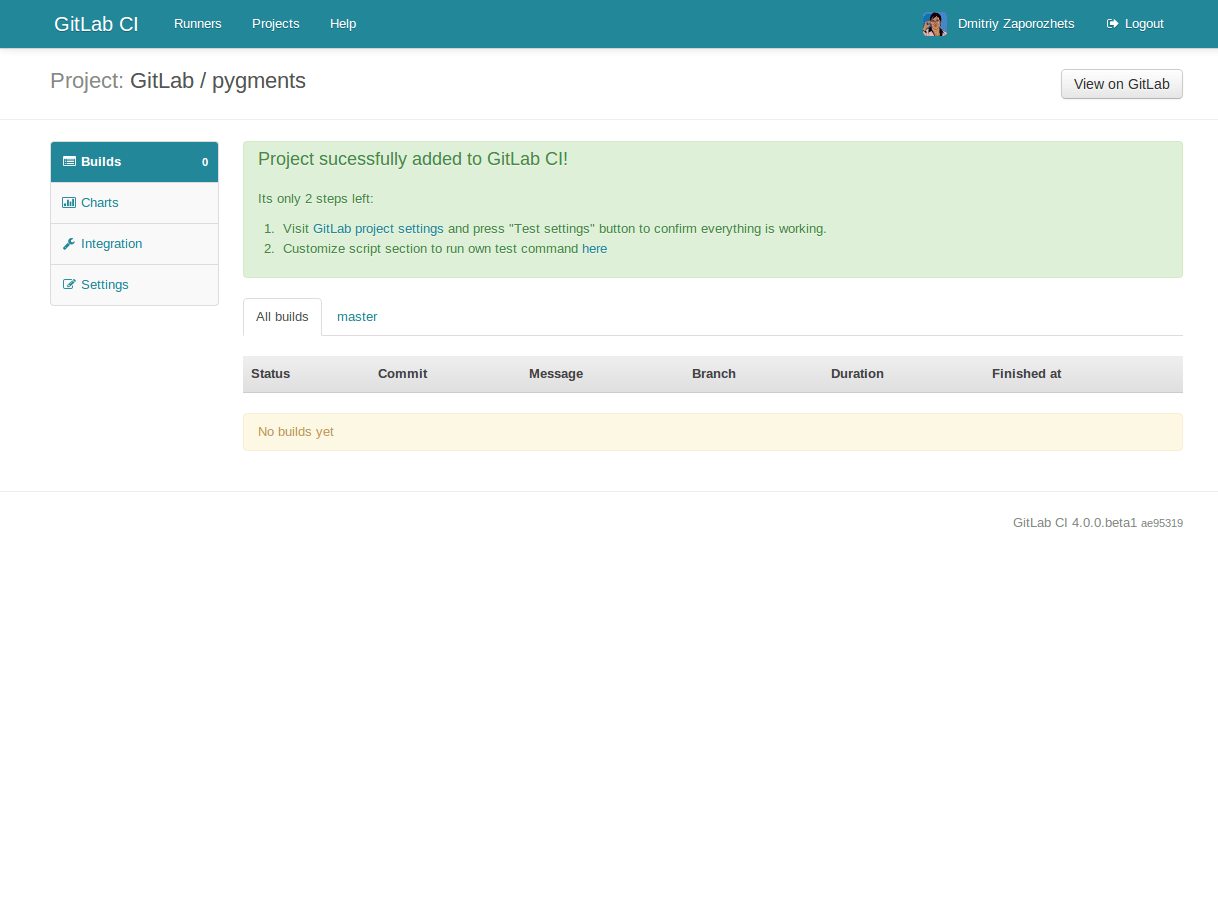Screen dimensions: 1218x913
Task: Open Settings text in the sidebar
Action: point(105,285)
